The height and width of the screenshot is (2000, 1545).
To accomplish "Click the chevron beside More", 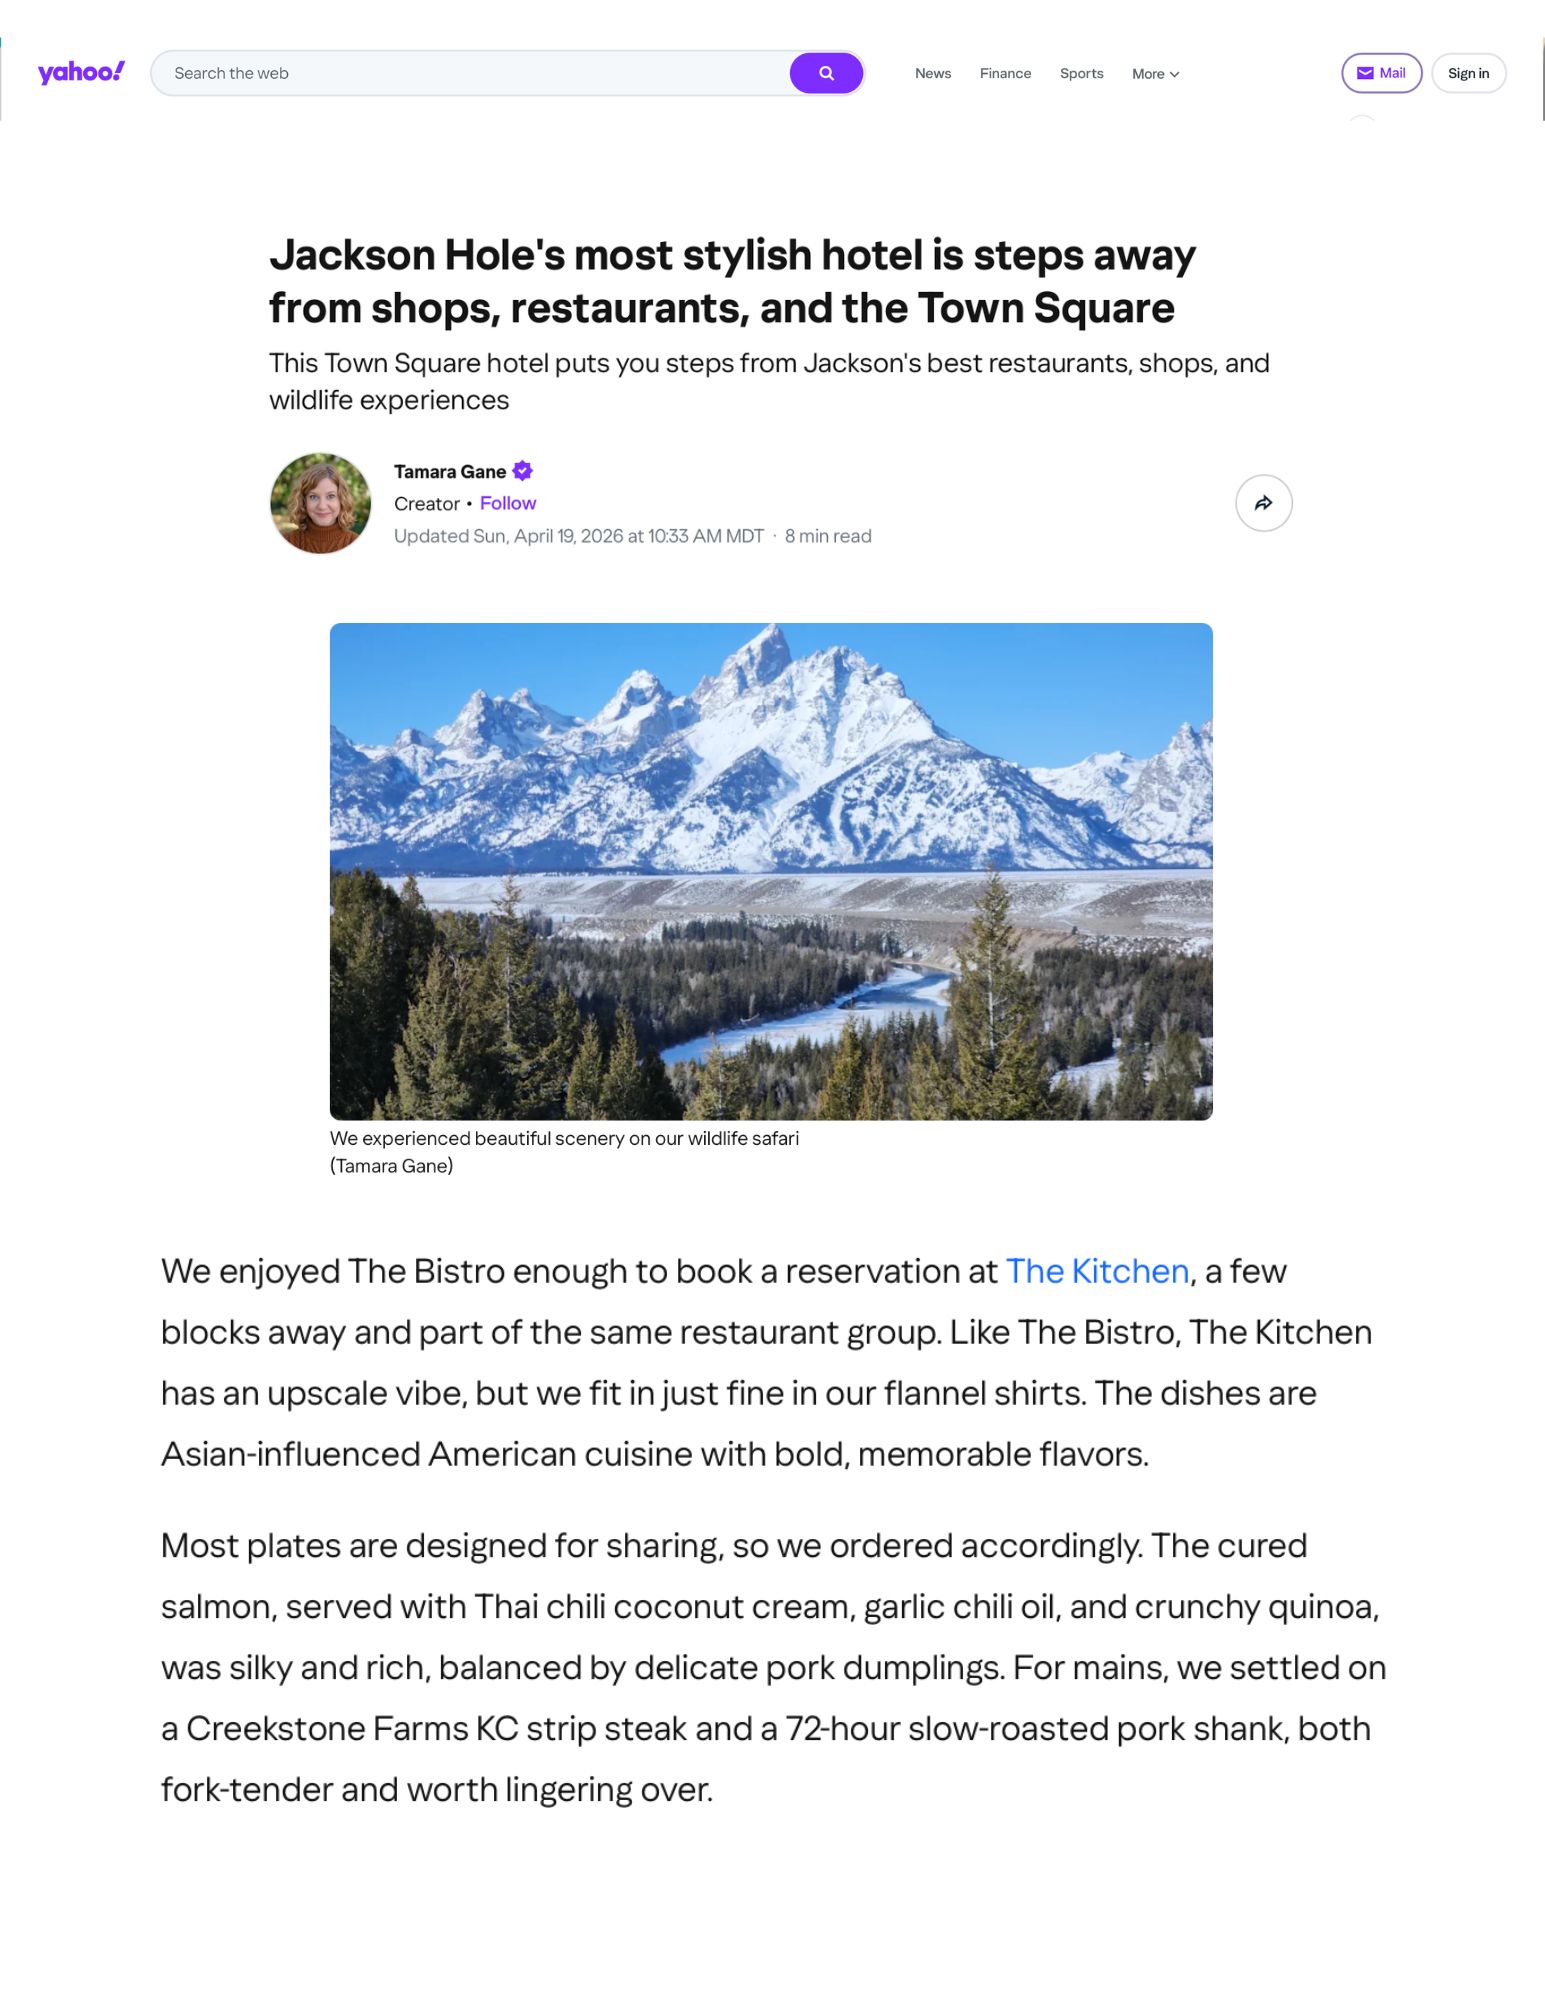I will (x=1174, y=74).
